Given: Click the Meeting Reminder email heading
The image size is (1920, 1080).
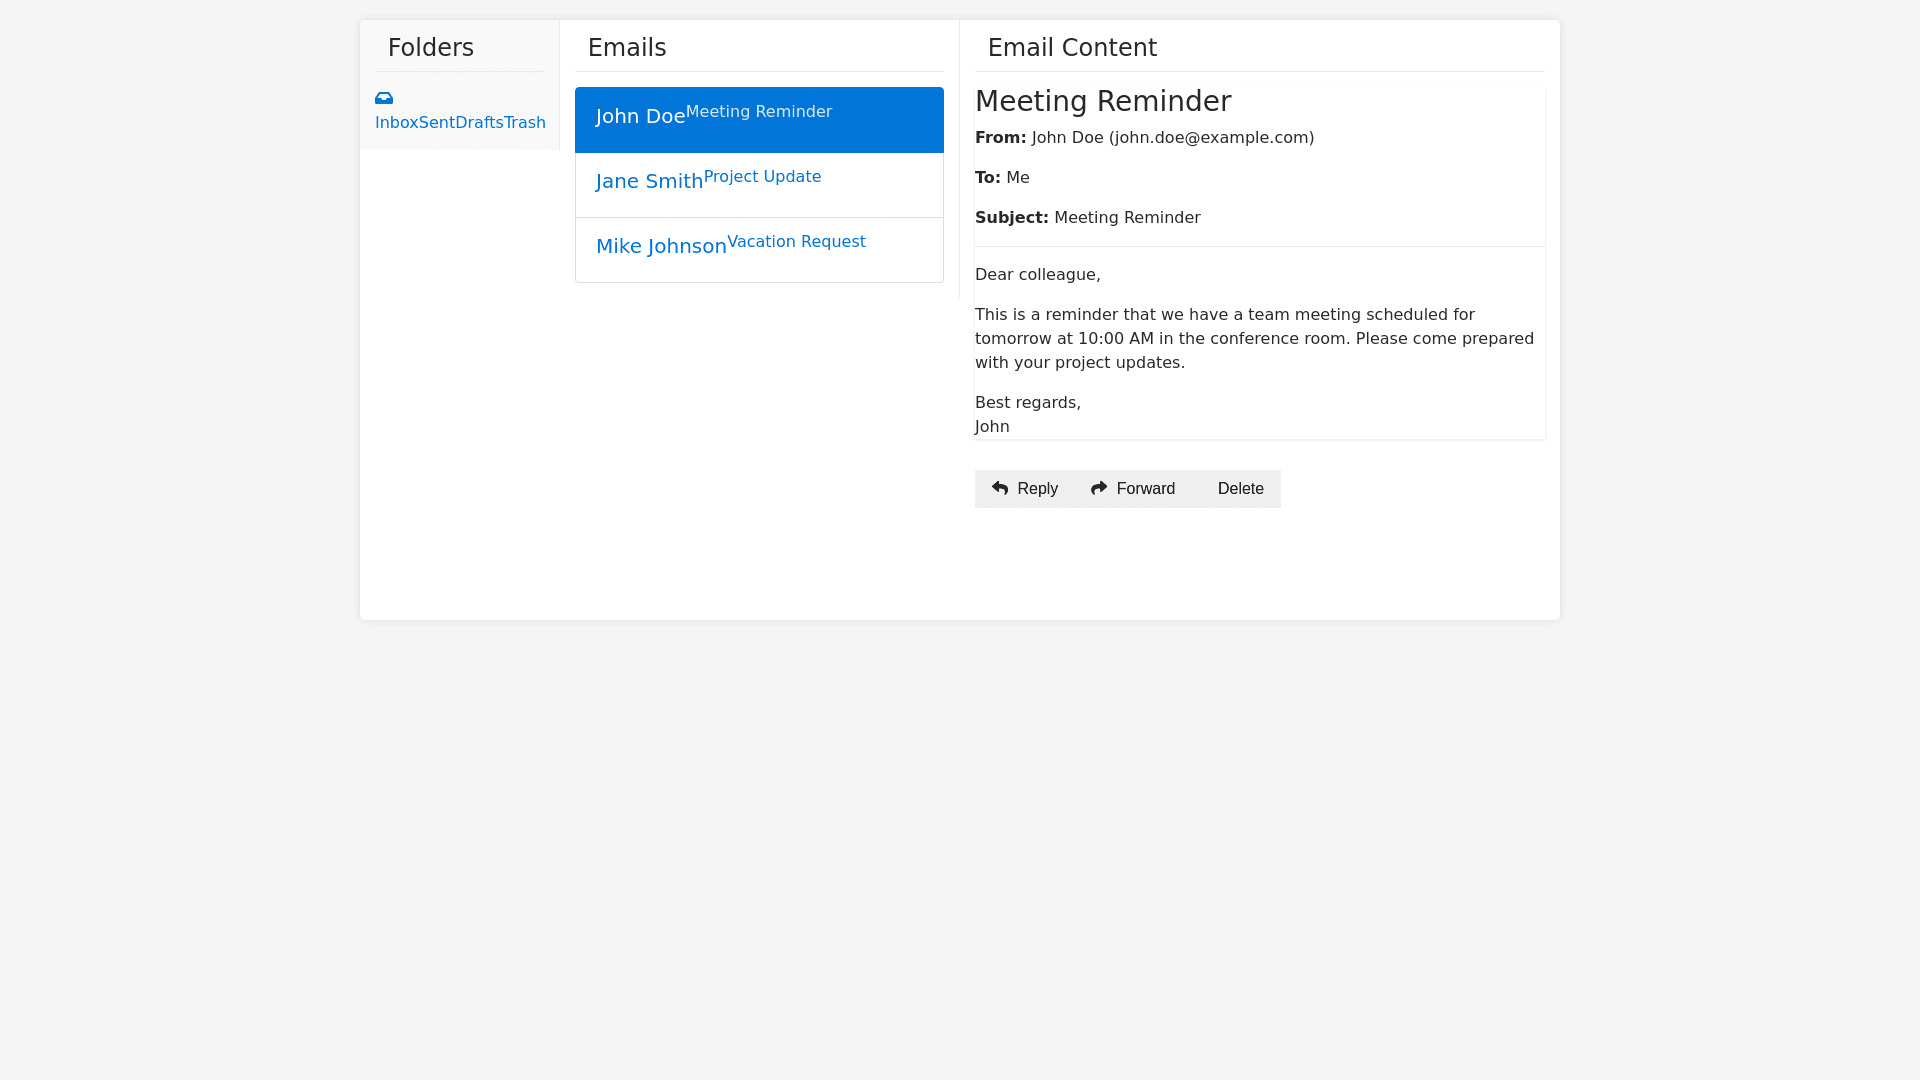Looking at the screenshot, I should (x=1102, y=102).
